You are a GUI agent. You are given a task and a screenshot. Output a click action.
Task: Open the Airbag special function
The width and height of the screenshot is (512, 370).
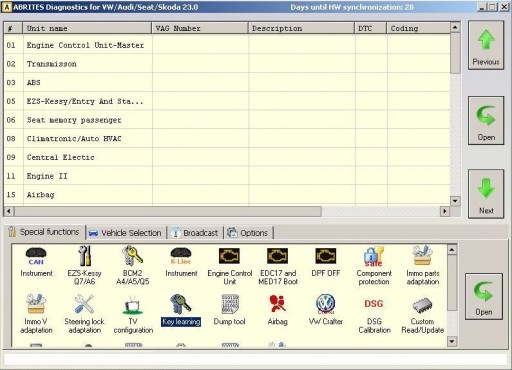click(277, 310)
